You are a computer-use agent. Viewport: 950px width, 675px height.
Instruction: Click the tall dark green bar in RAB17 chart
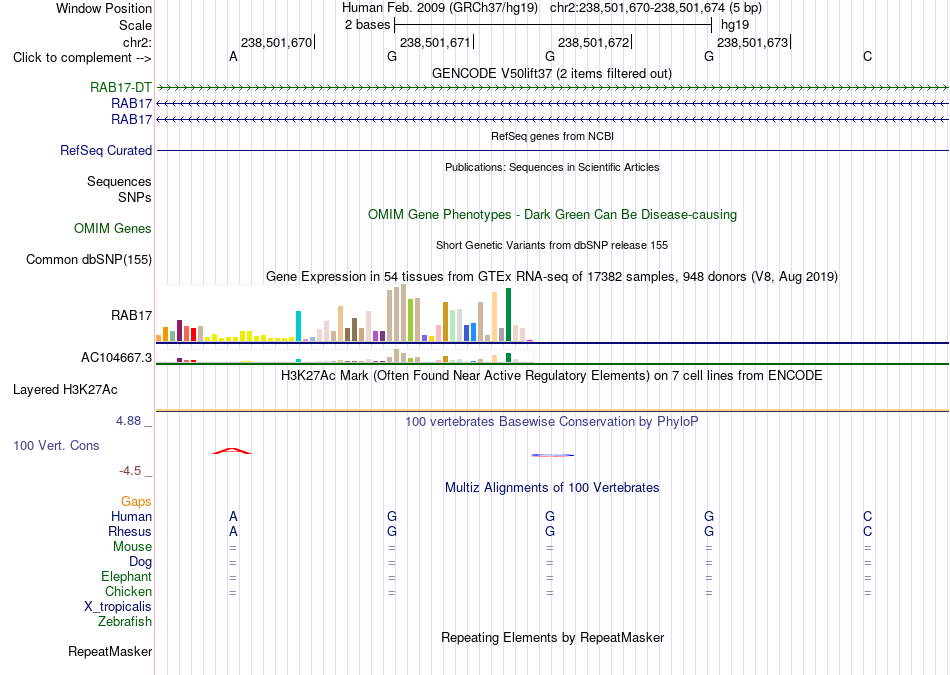point(509,315)
